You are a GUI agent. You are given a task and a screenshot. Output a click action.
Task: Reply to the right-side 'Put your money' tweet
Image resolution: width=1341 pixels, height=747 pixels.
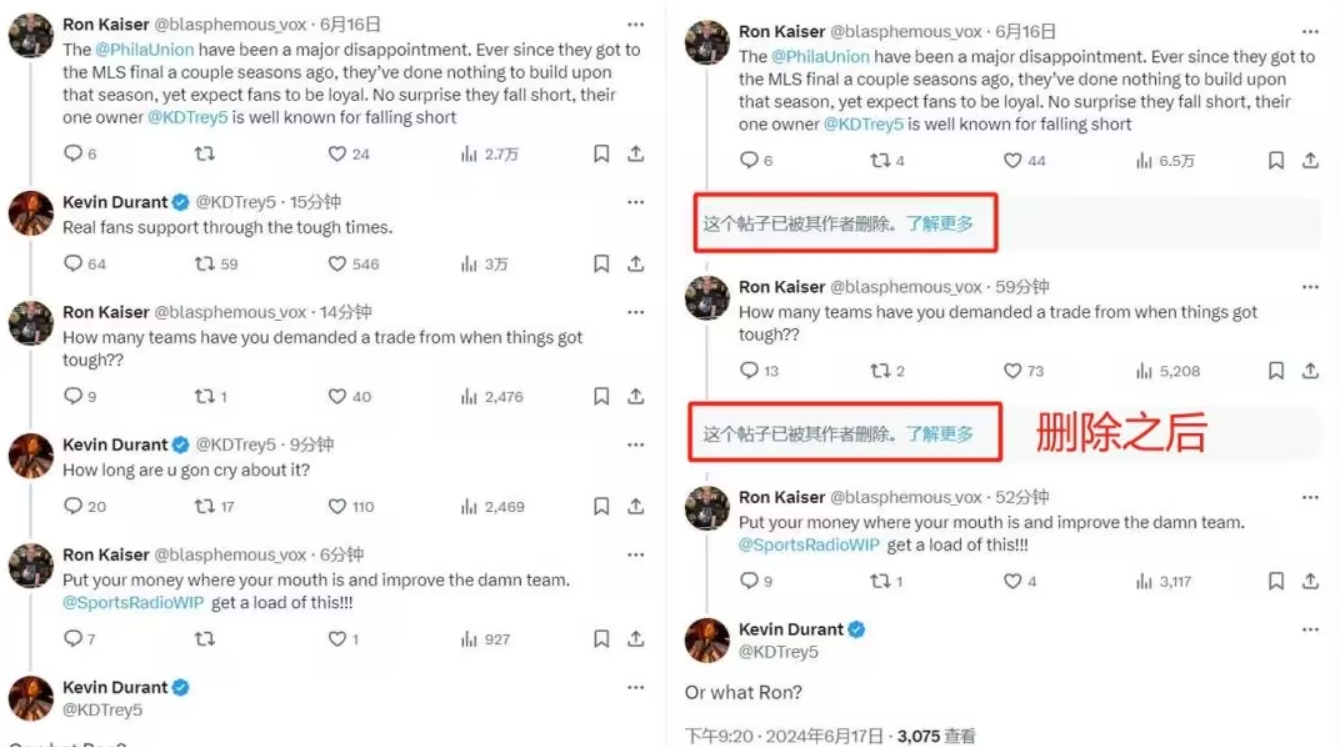click(x=749, y=581)
